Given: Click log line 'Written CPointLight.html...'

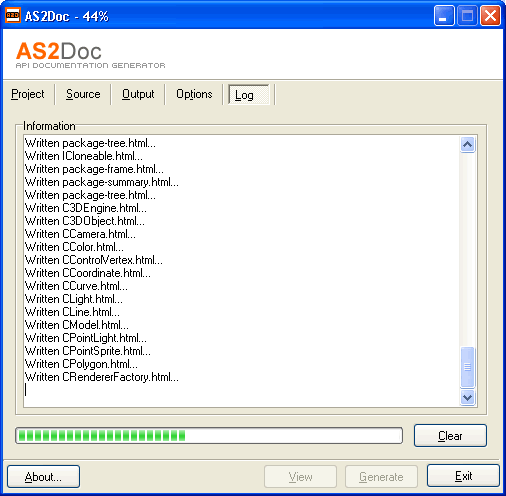Looking at the screenshot, I should pyautogui.click(x=86, y=338).
